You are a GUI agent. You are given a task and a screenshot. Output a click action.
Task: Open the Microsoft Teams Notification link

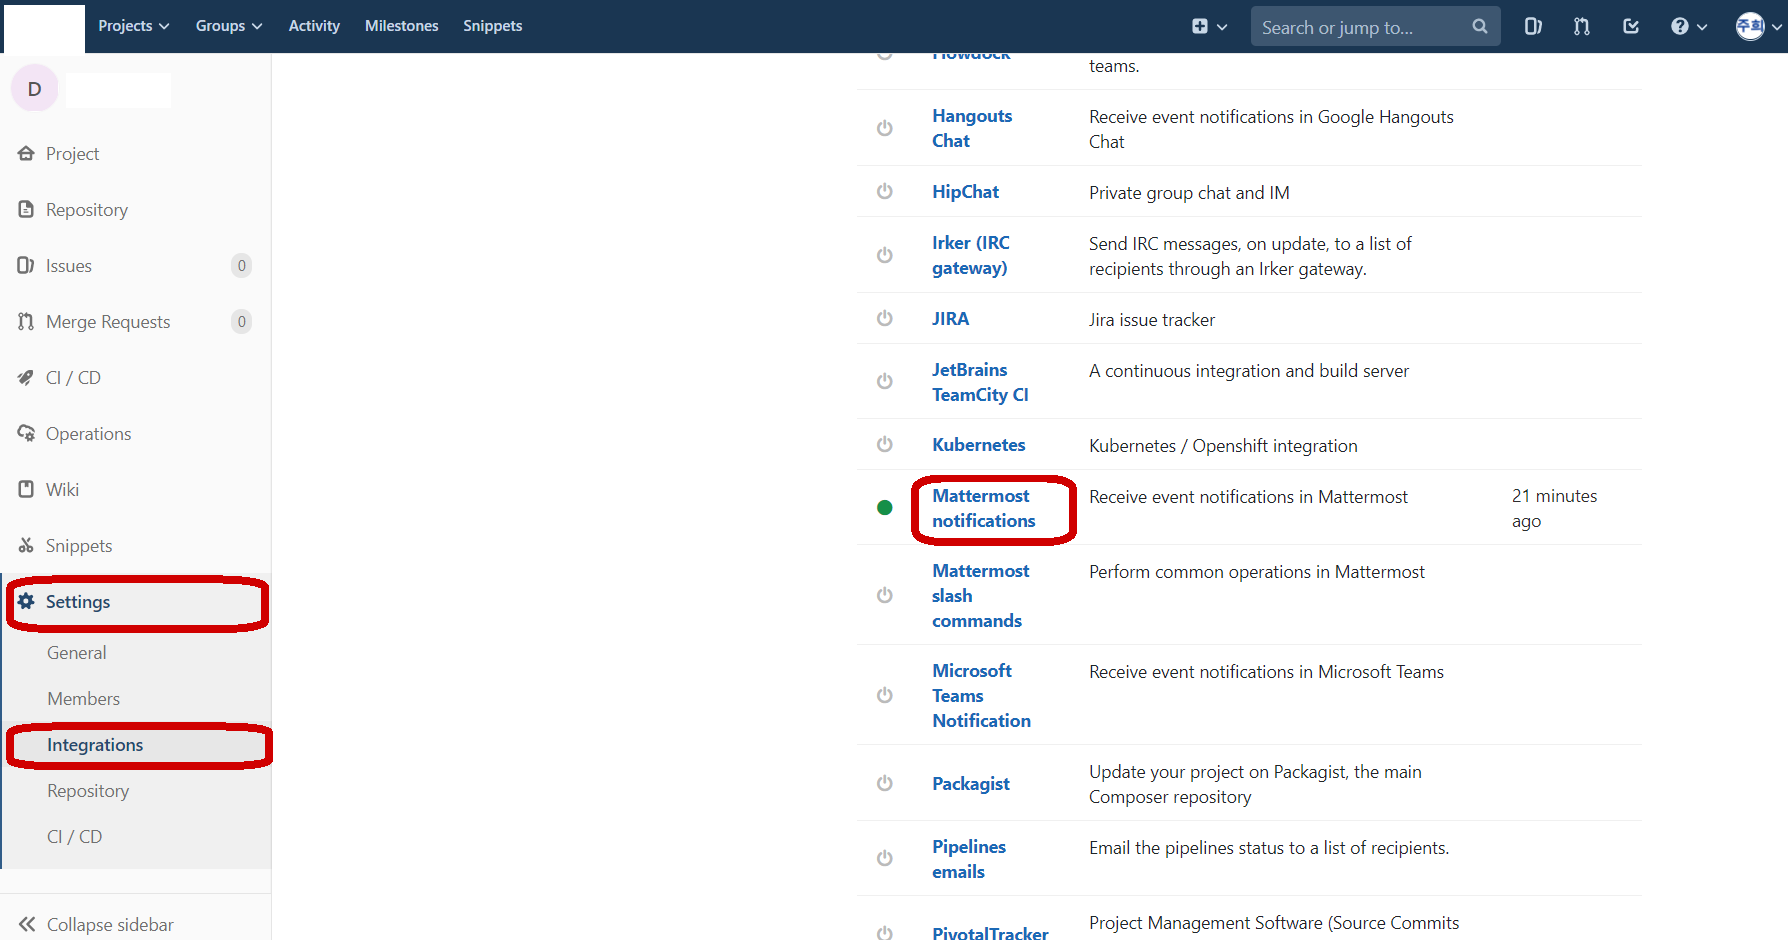click(981, 695)
